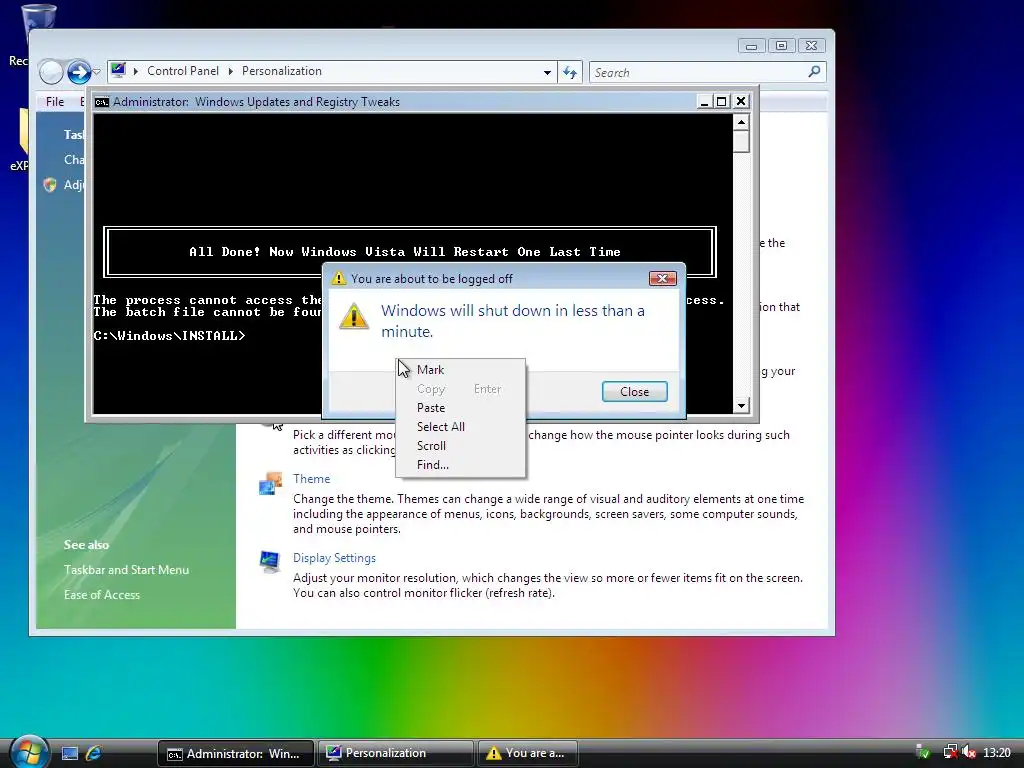
Task: Open Ease of Access link
Action: click(102, 595)
